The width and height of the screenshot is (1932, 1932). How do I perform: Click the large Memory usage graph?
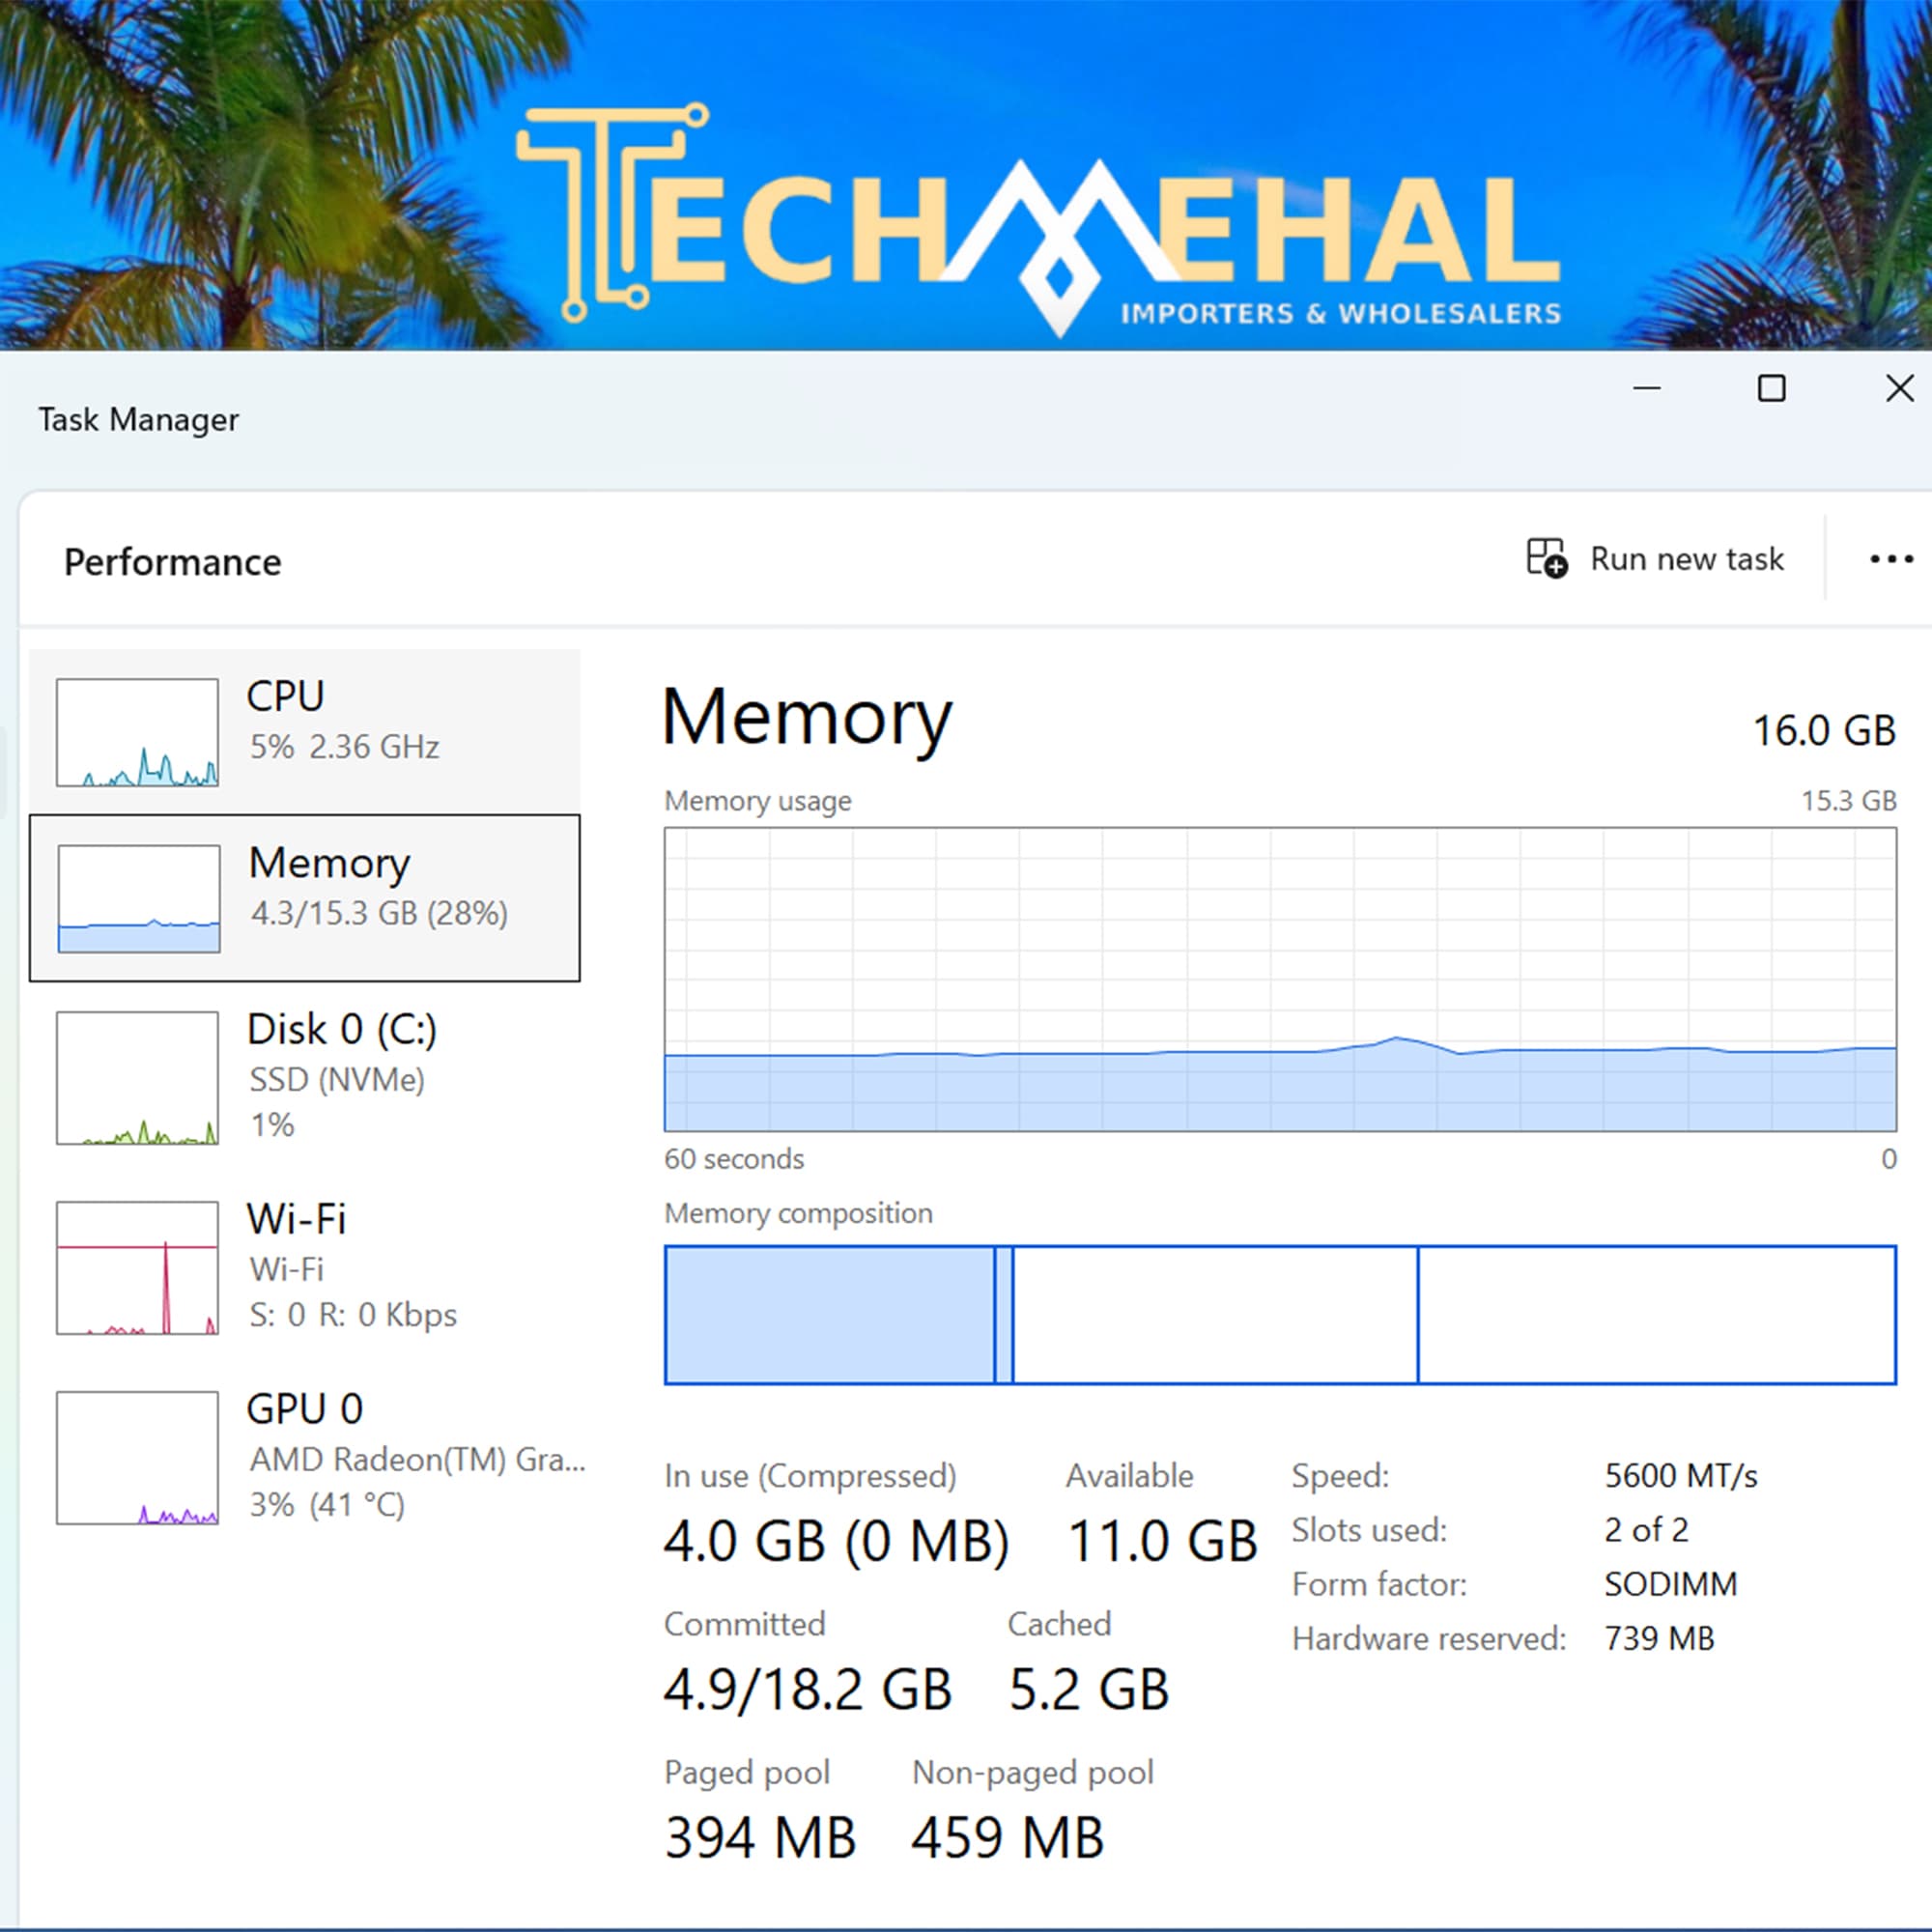tap(1280, 979)
